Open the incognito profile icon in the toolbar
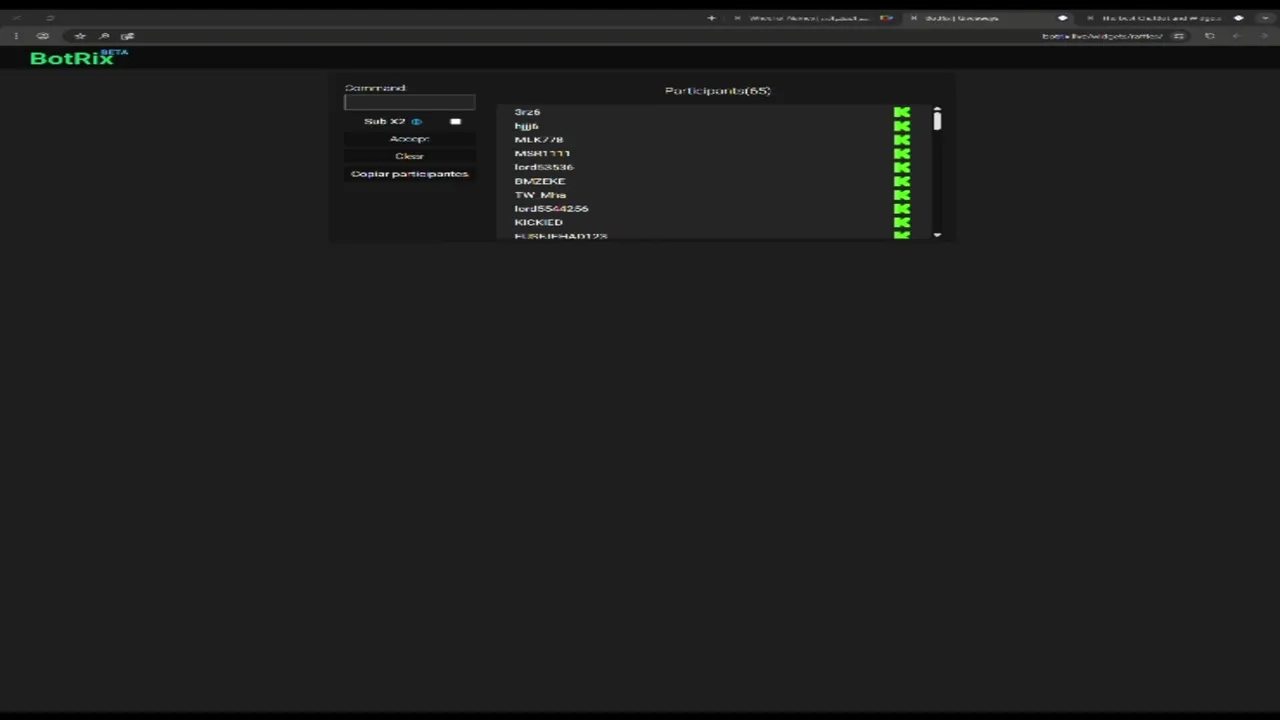1280x720 pixels. click(x=43, y=36)
